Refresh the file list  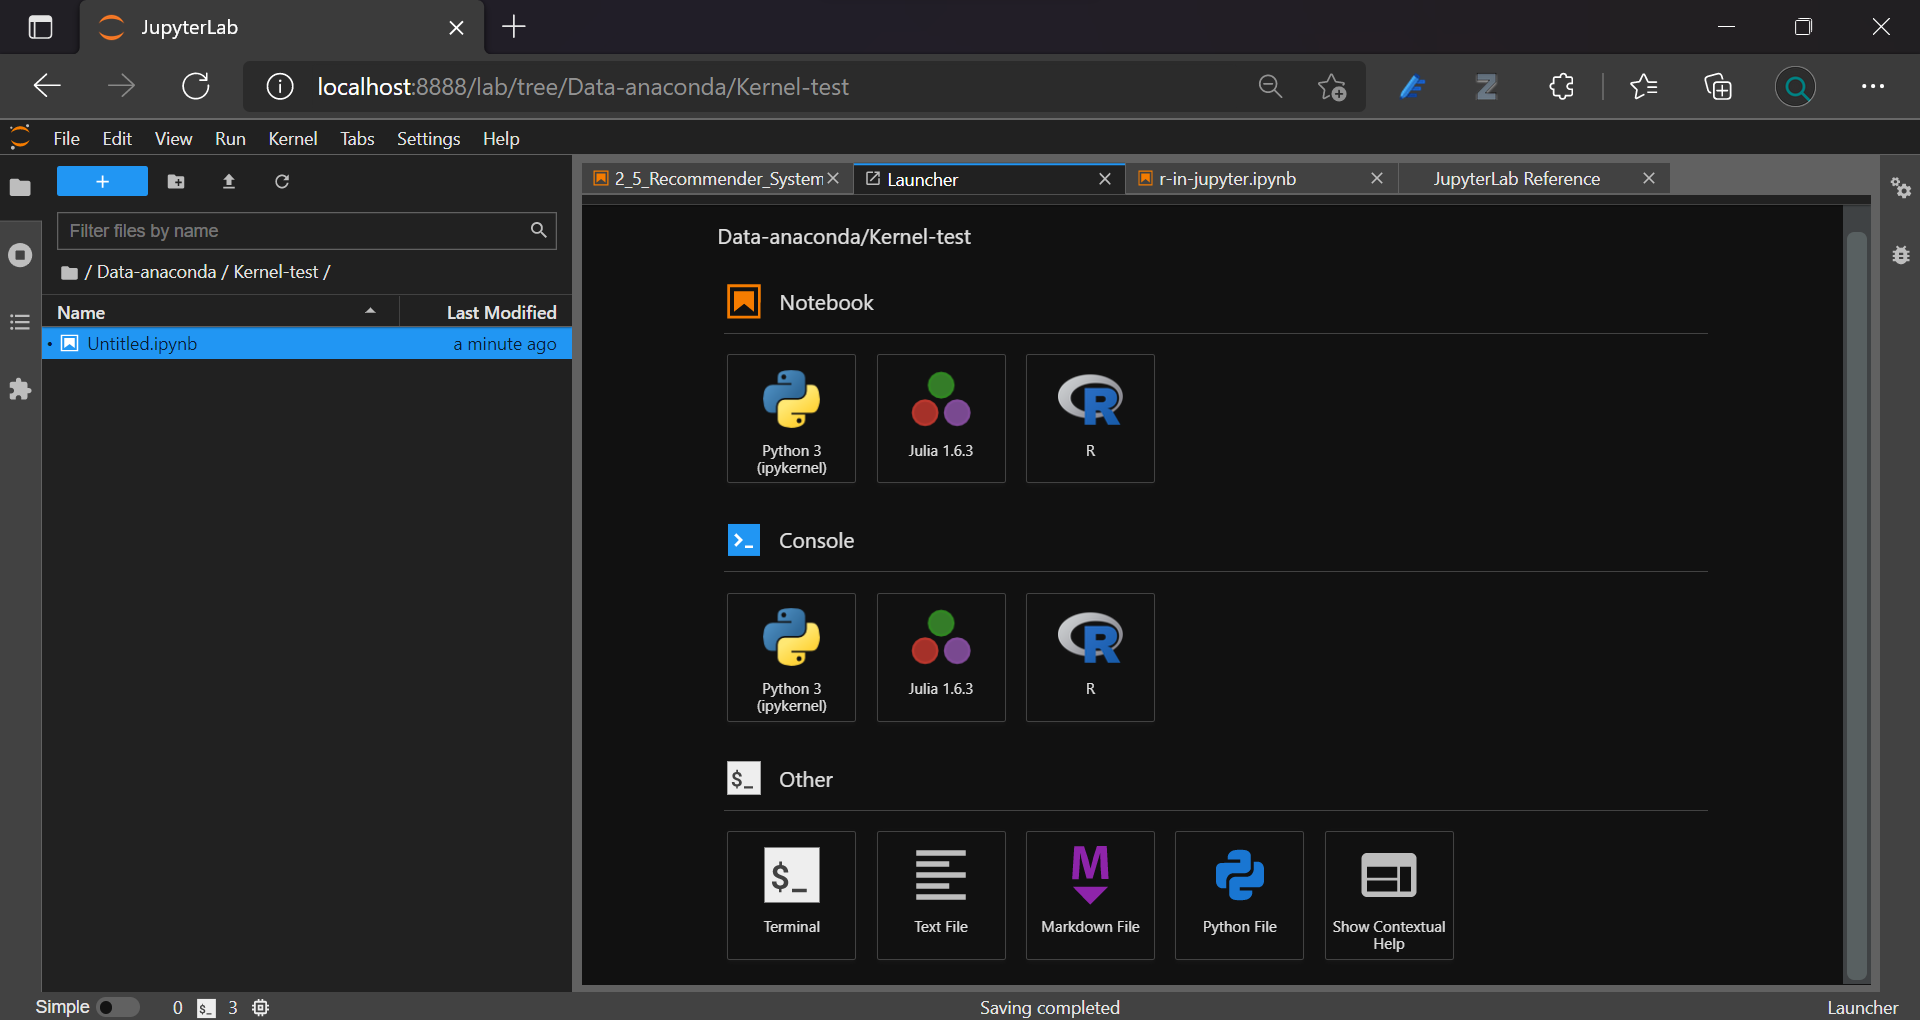(x=282, y=181)
